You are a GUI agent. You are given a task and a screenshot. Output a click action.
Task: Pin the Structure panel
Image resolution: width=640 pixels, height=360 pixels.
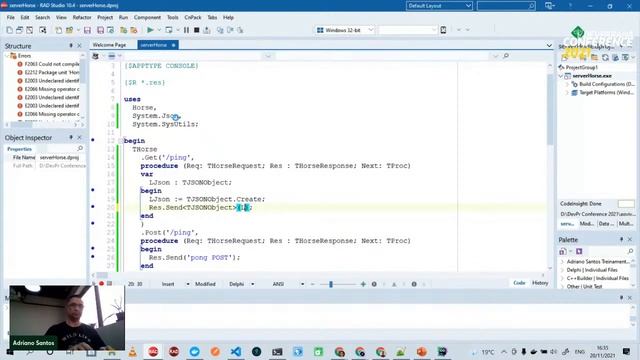coord(71,46)
